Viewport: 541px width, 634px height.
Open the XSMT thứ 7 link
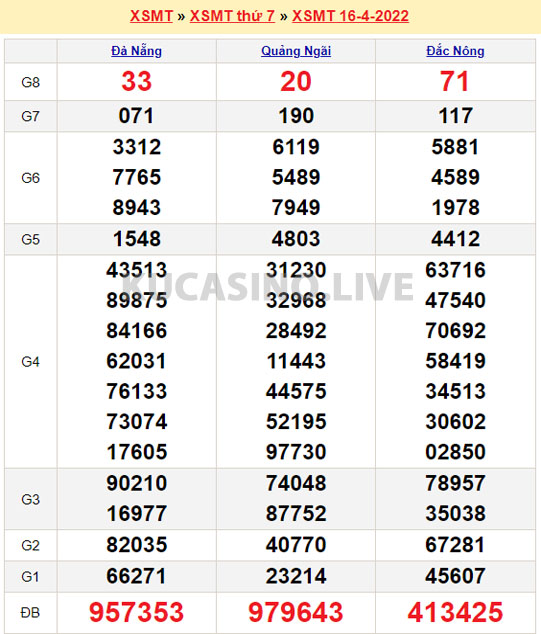[232, 16]
